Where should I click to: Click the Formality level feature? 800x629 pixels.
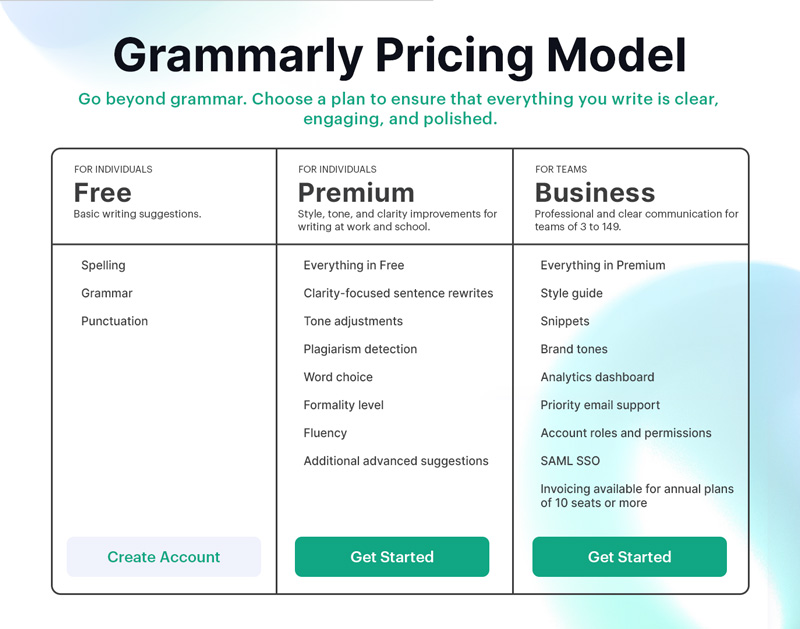click(343, 405)
